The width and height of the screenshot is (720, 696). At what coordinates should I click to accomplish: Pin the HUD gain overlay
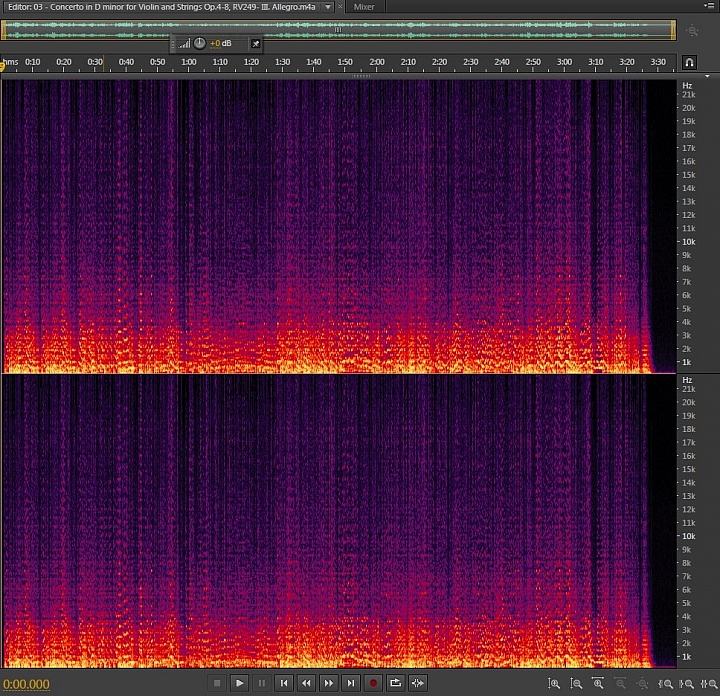256,44
